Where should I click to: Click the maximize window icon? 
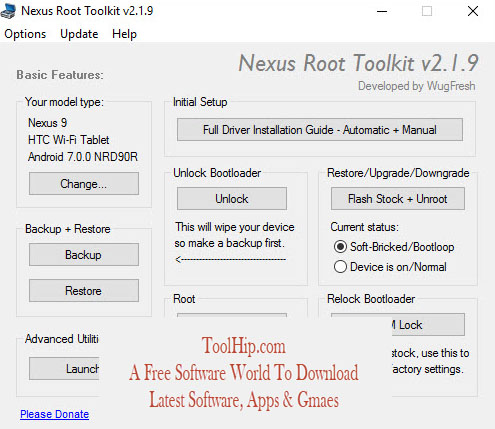[427, 11]
